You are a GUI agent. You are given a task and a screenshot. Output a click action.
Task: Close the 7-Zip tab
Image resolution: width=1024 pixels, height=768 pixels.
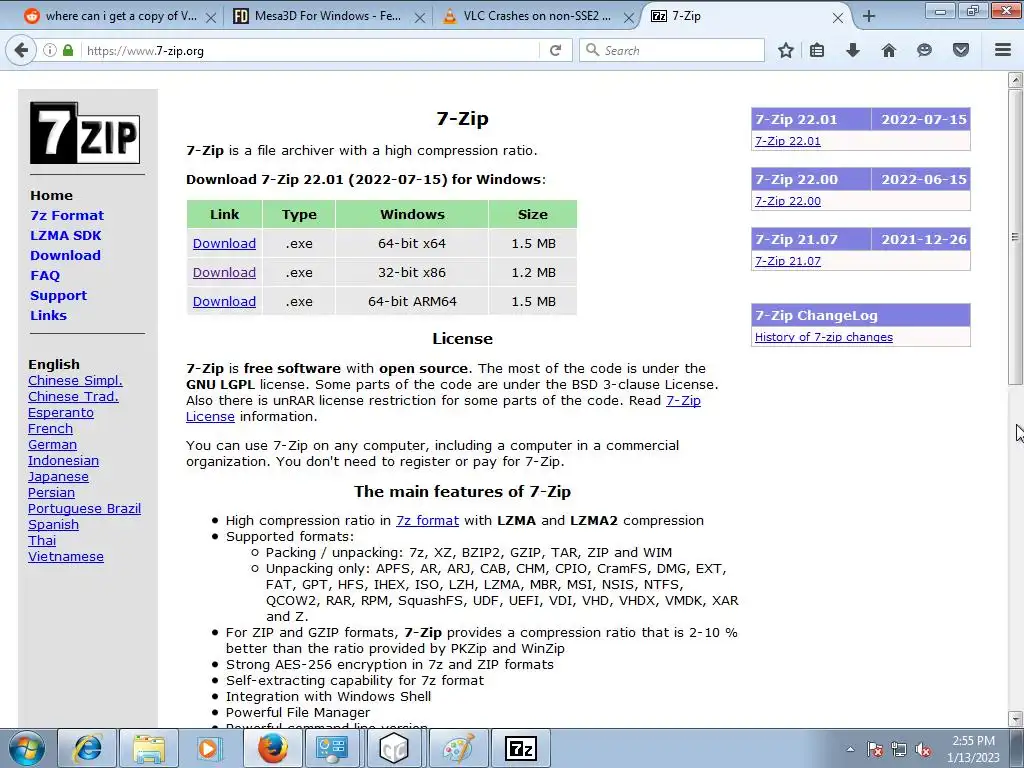click(x=838, y=18)
